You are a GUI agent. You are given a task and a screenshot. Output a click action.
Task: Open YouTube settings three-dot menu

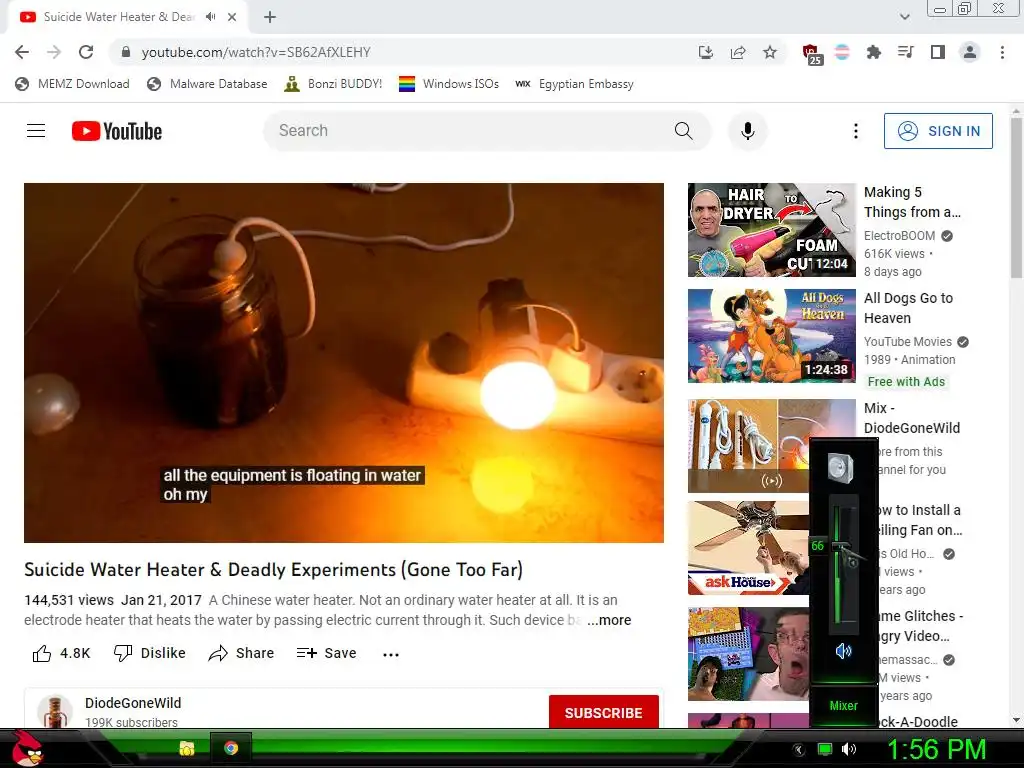(856, 131)
